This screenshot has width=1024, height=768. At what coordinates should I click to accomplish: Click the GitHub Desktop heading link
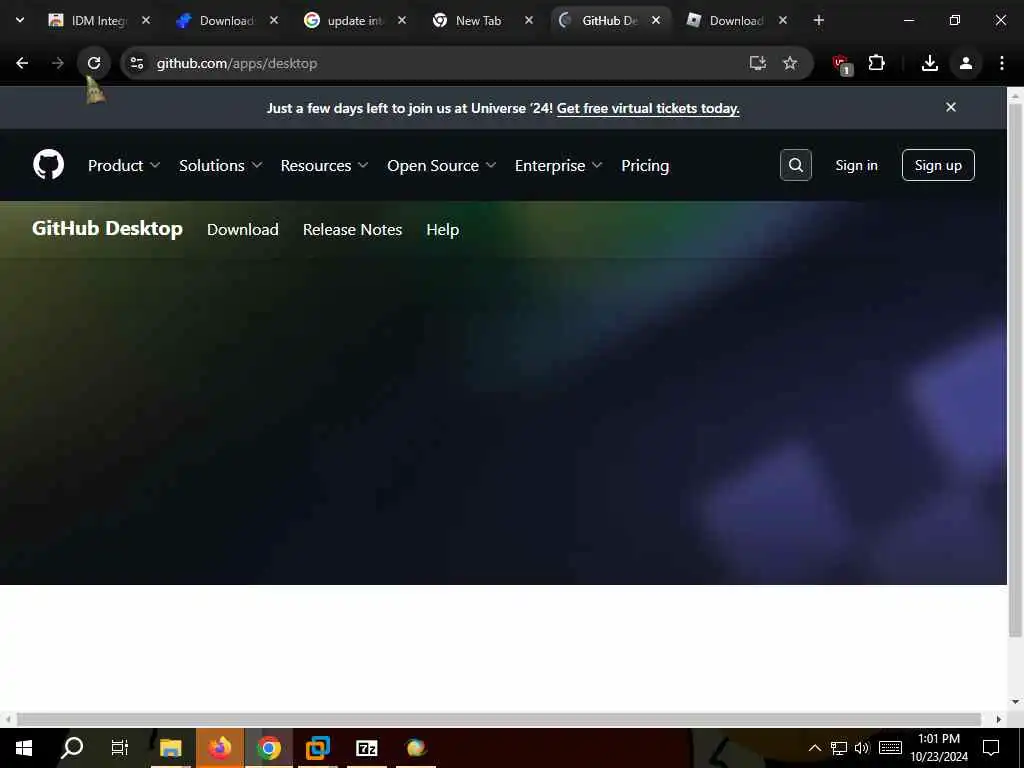(108, 229)
